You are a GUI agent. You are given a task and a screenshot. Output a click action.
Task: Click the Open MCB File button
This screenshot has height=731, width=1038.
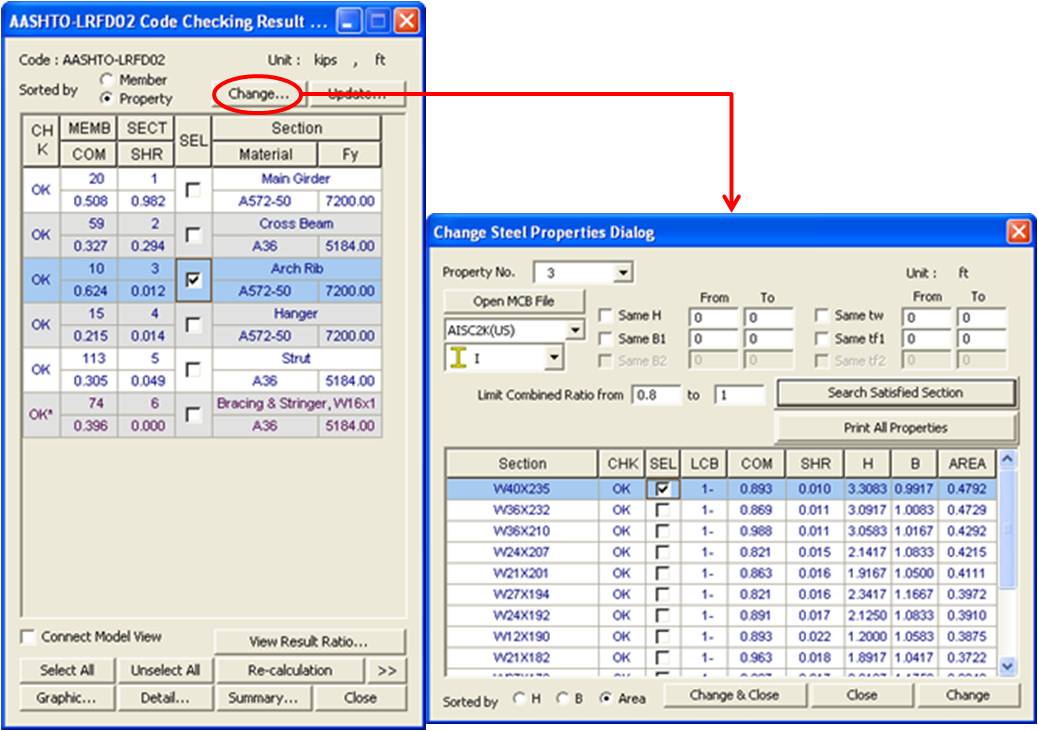513,301
